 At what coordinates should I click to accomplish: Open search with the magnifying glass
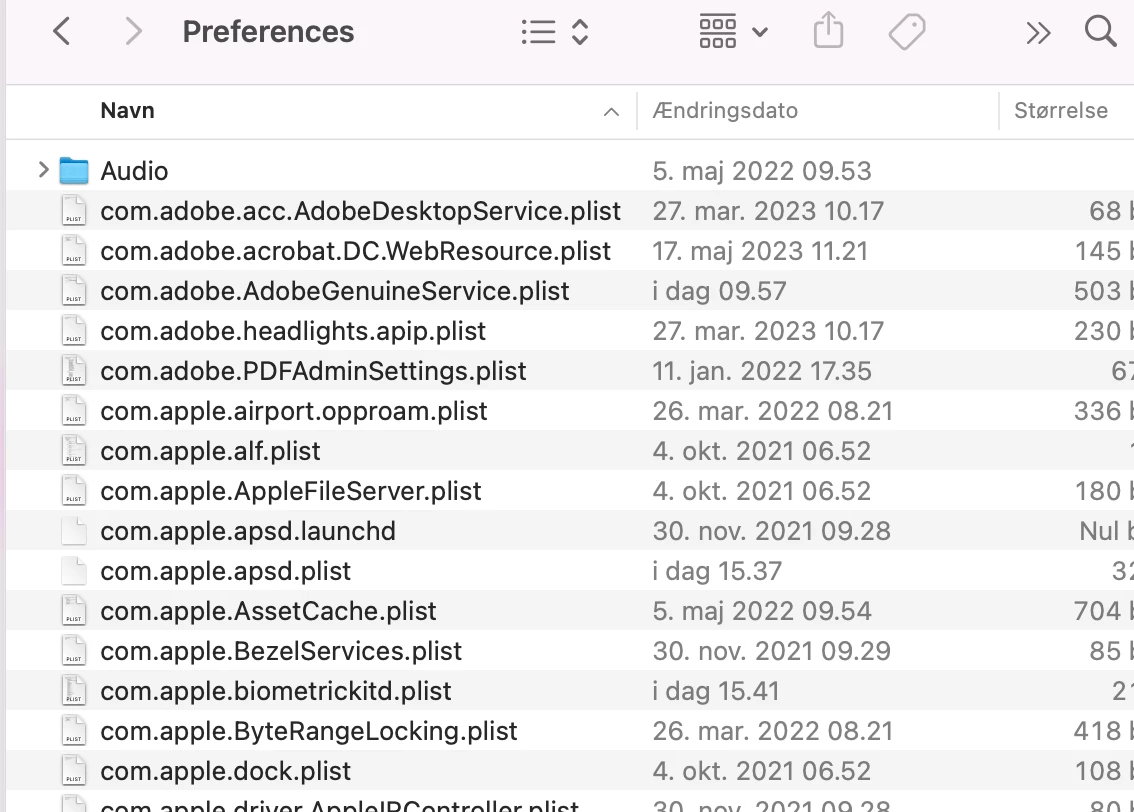coord(1100,31)
